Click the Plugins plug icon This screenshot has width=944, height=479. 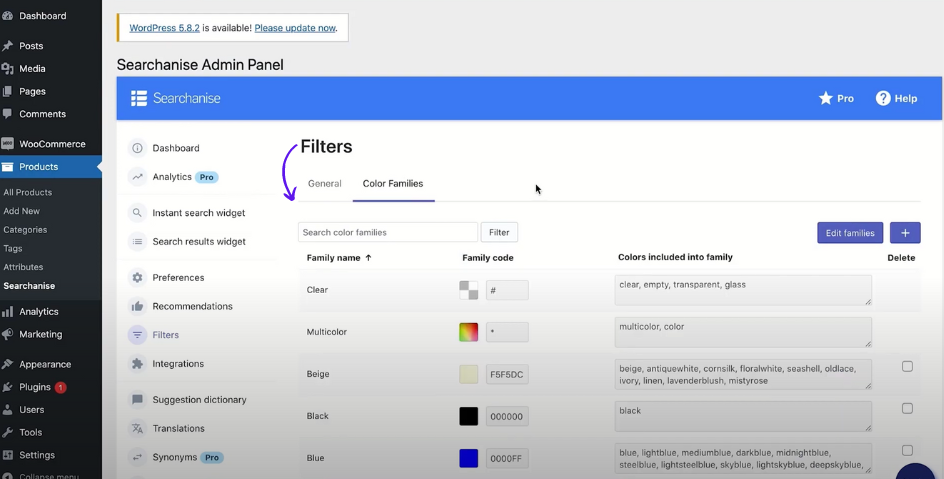(7, 387)
